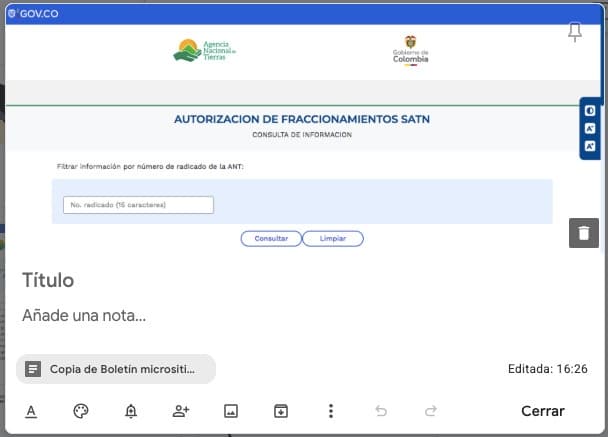Open text formatting options
The image size is (608, 437).
[31, 411]
